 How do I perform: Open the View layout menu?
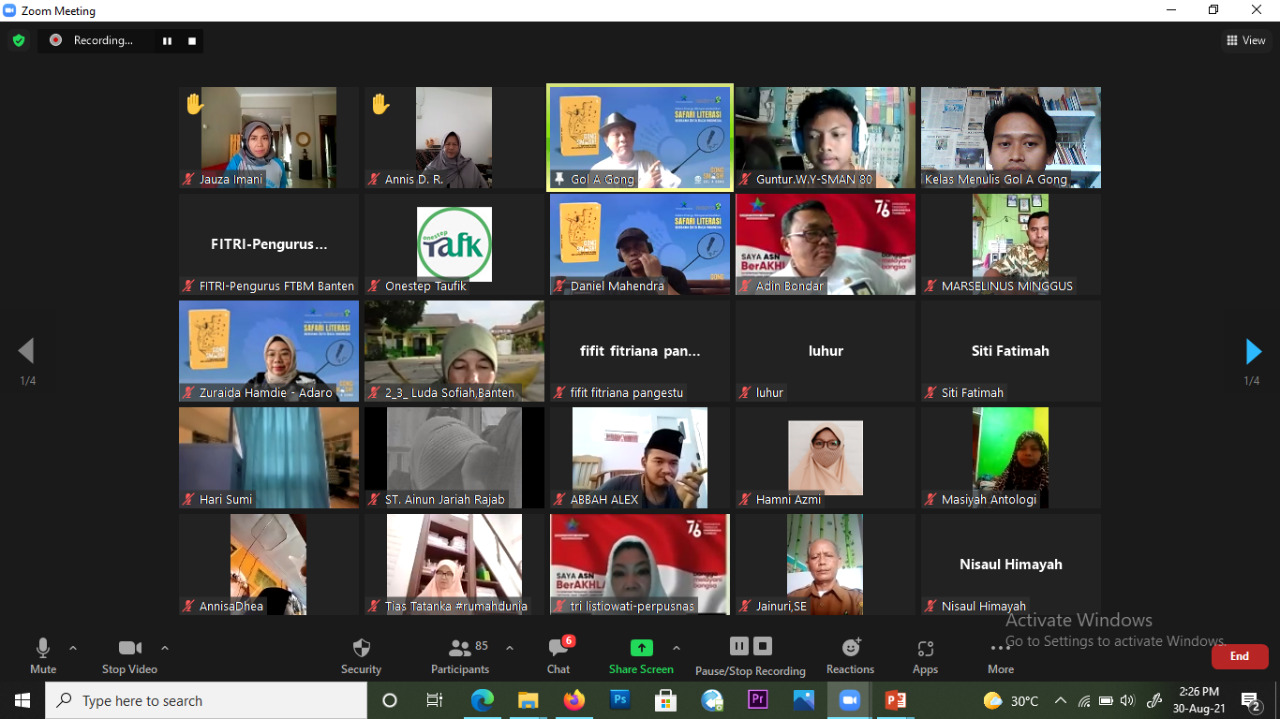point(1246,41)
